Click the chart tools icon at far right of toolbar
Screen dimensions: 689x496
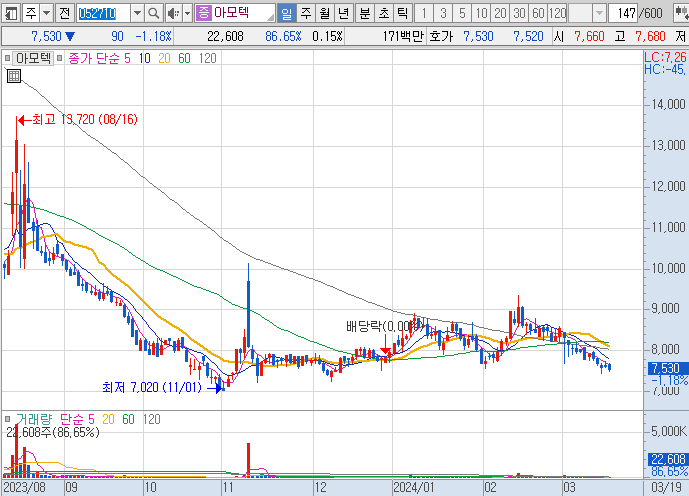(682, 13)
